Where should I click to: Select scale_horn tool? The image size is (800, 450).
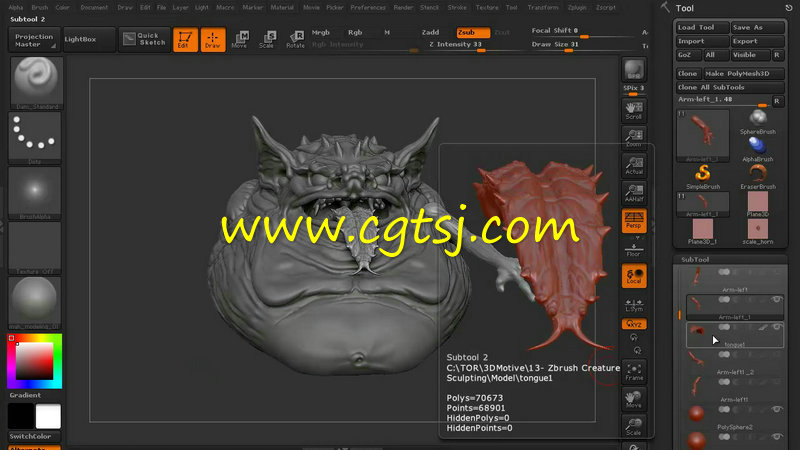pos(758,232)
